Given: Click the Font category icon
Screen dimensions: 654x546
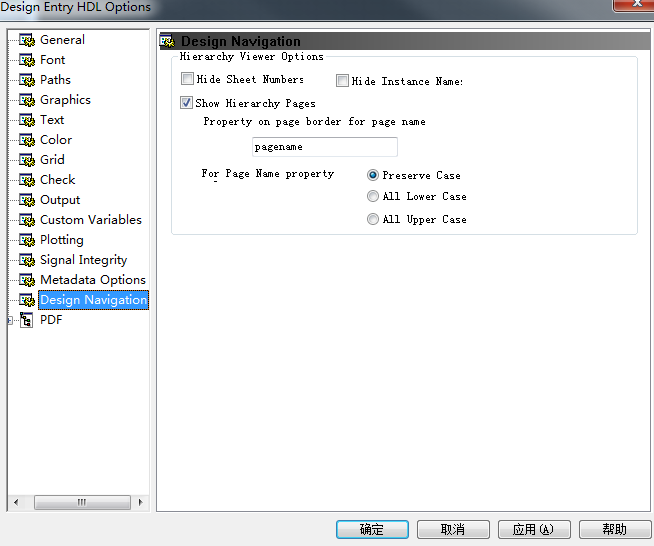Looking at the screenshot, I should (27, 60).
